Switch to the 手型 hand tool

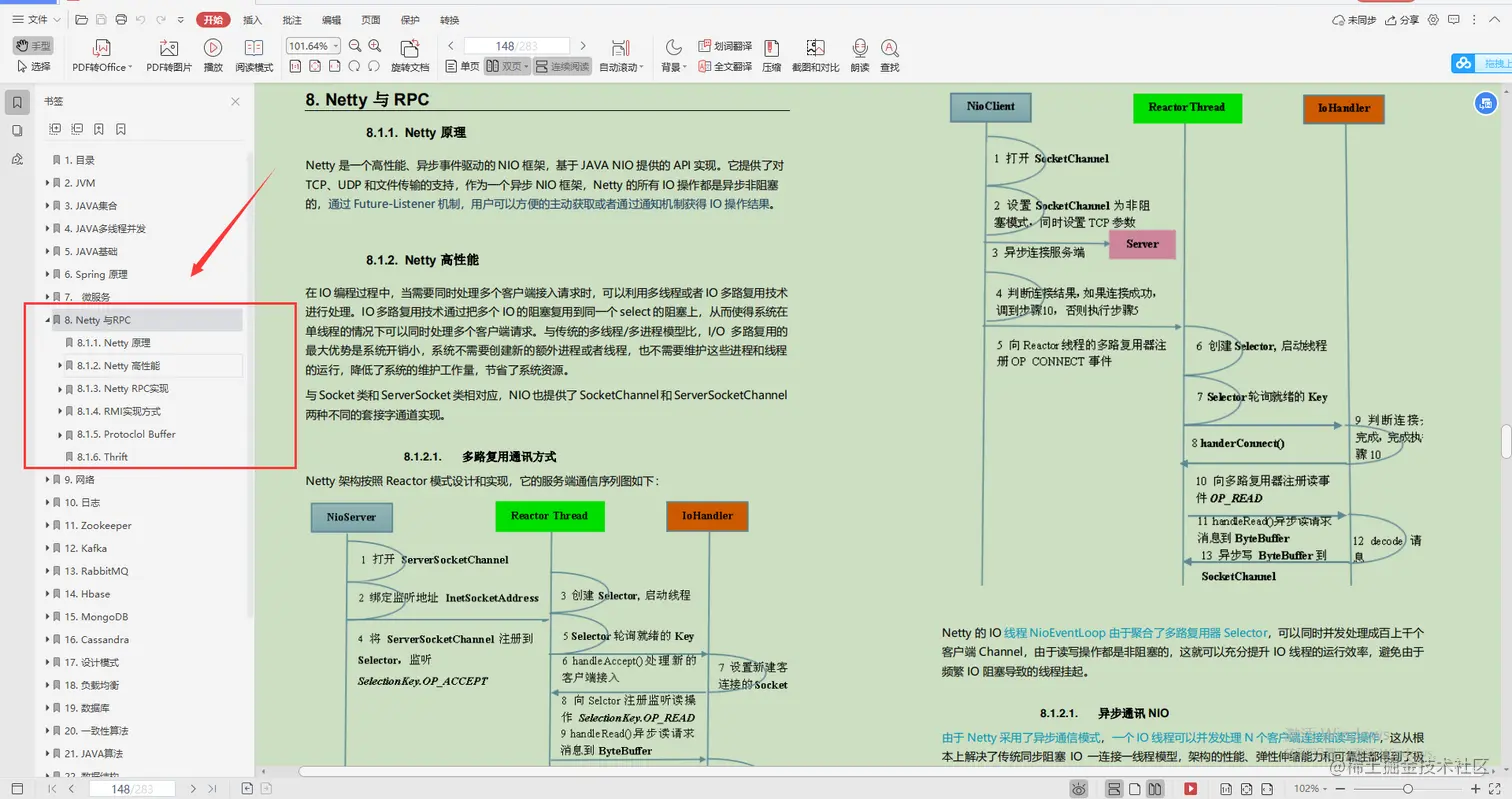[35, 44]
